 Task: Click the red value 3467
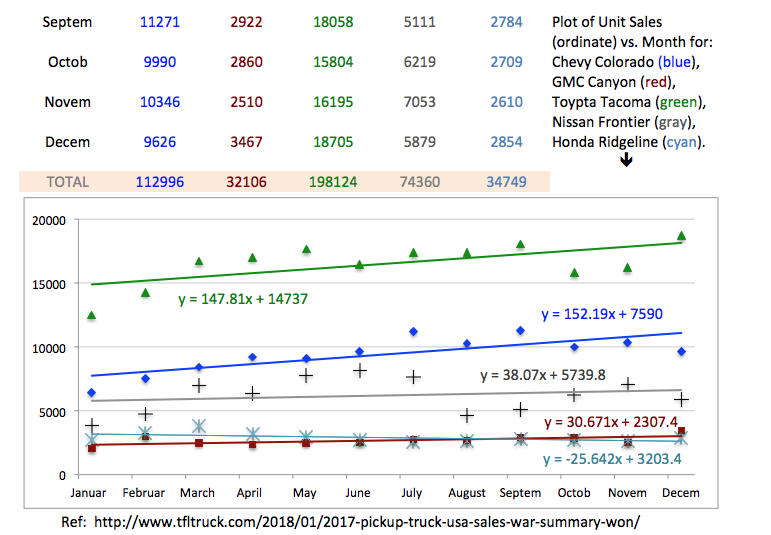(246, 142)
